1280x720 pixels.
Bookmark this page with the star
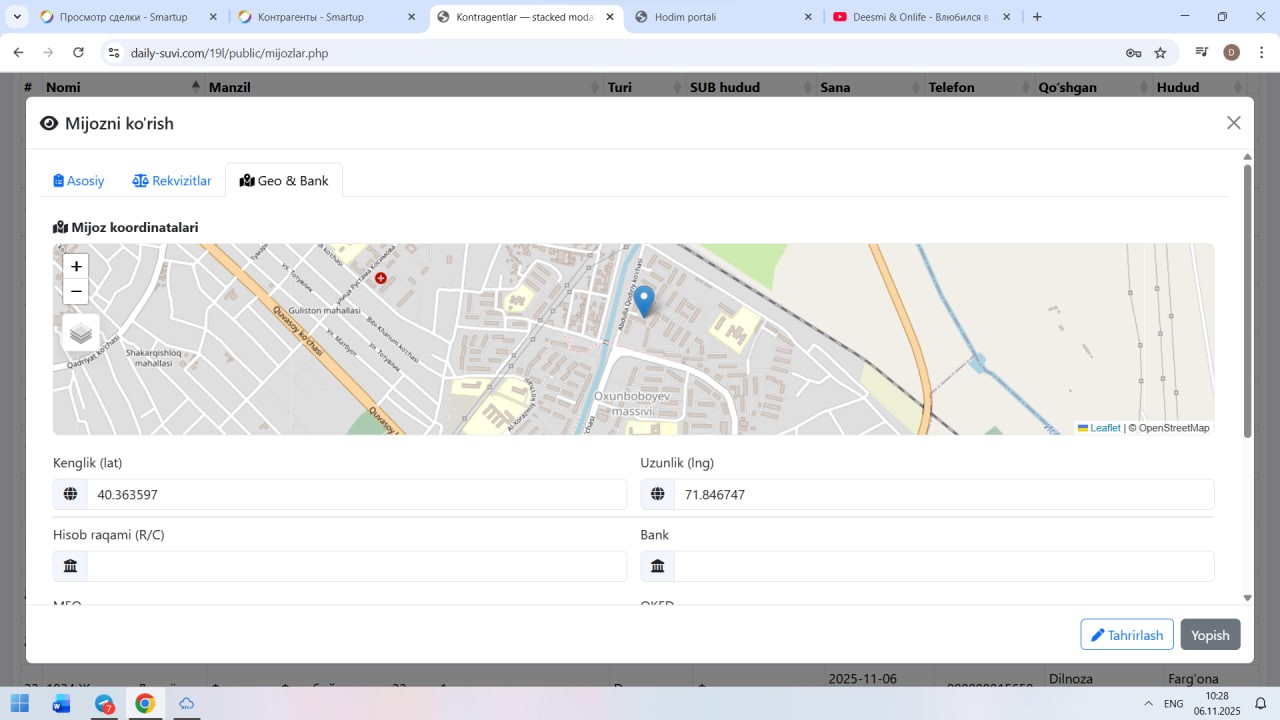[x=1160, y=53]
